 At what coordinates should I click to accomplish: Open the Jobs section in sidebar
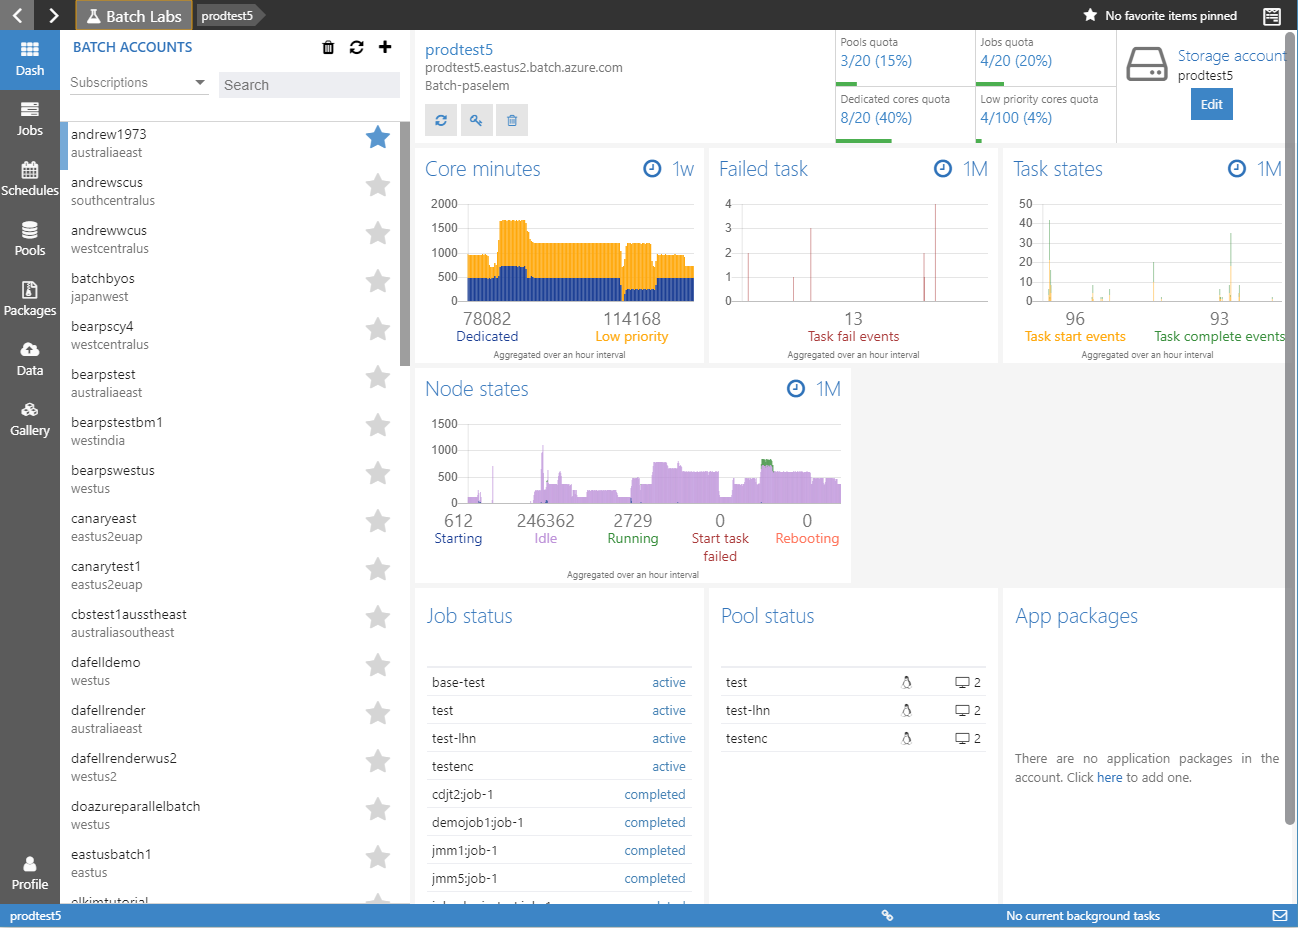[x=30, y=119]
